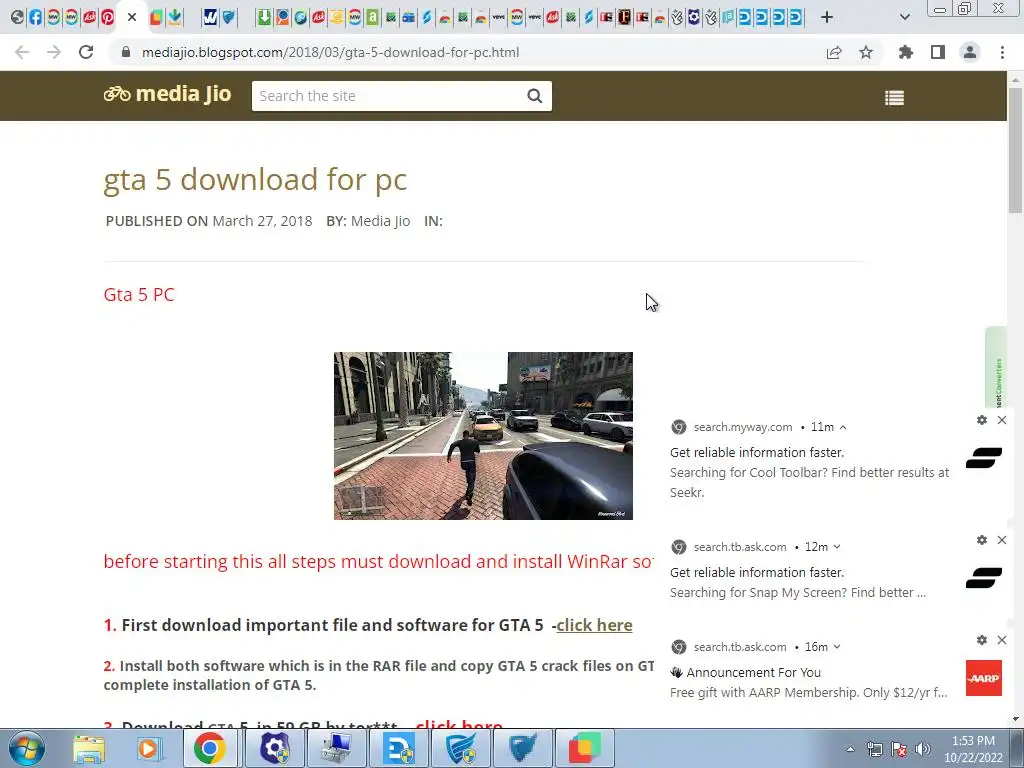
Task: Open the computer toolbox taskbar app
Action: click(337, 748)
